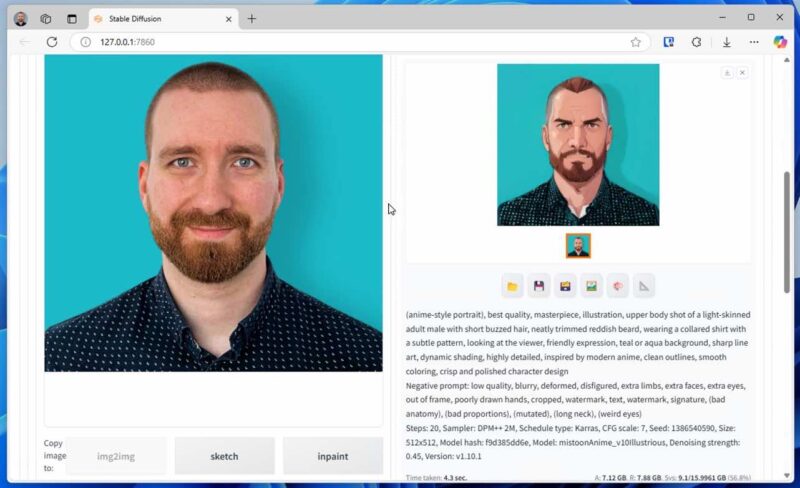
Task: Click the address bar showing 127.0.0.1:7860
Action: 350,42
